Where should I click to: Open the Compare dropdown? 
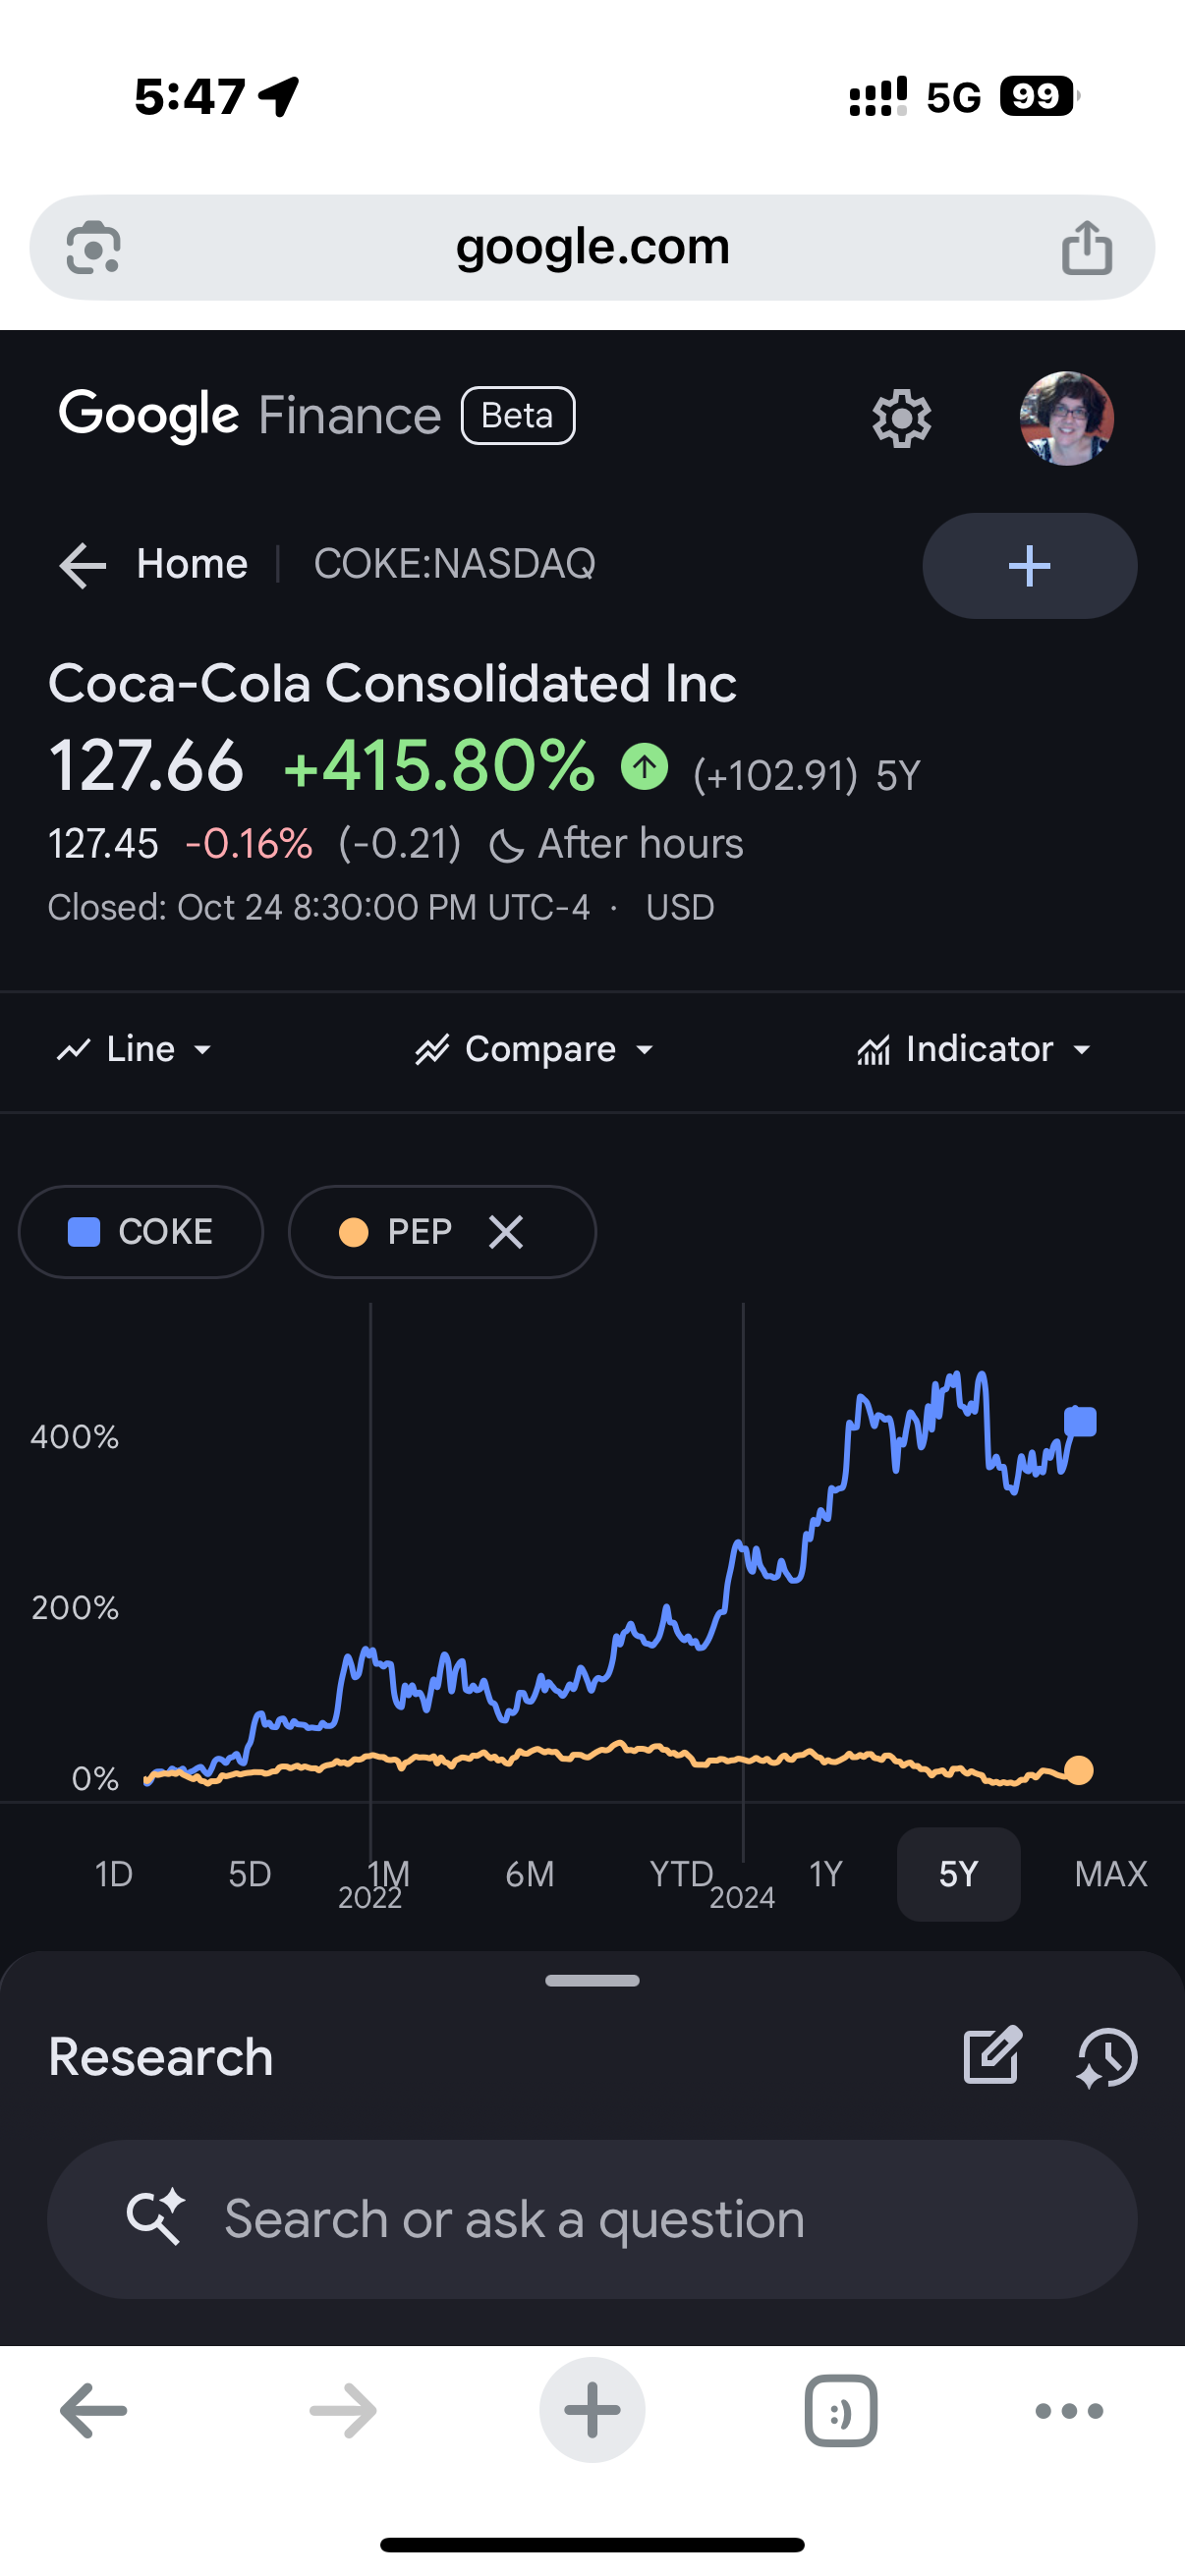coord(536,1049)
